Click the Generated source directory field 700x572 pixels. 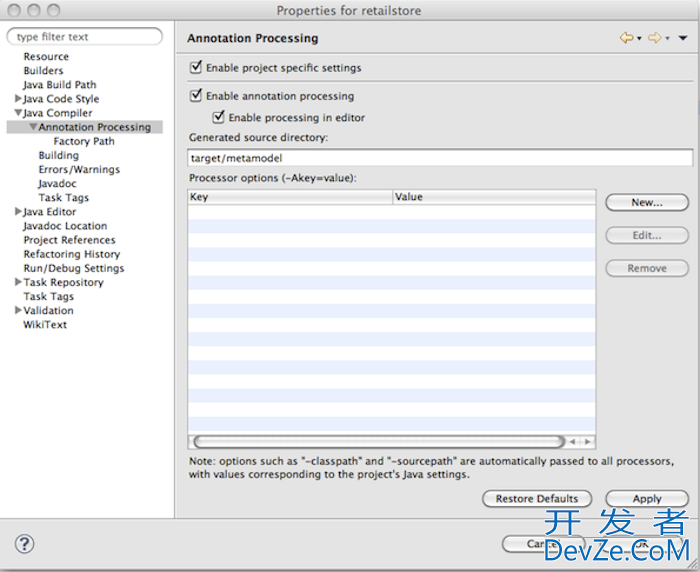pyautogui.click(x=440, y=158)
